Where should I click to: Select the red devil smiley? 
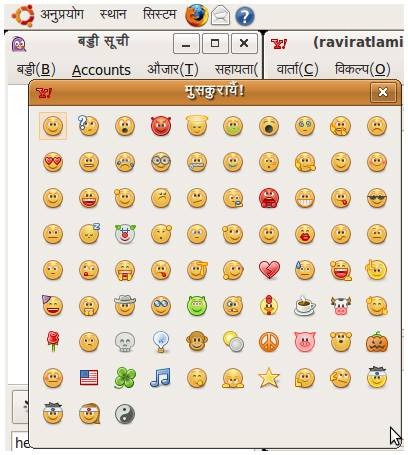pos(161,126)
